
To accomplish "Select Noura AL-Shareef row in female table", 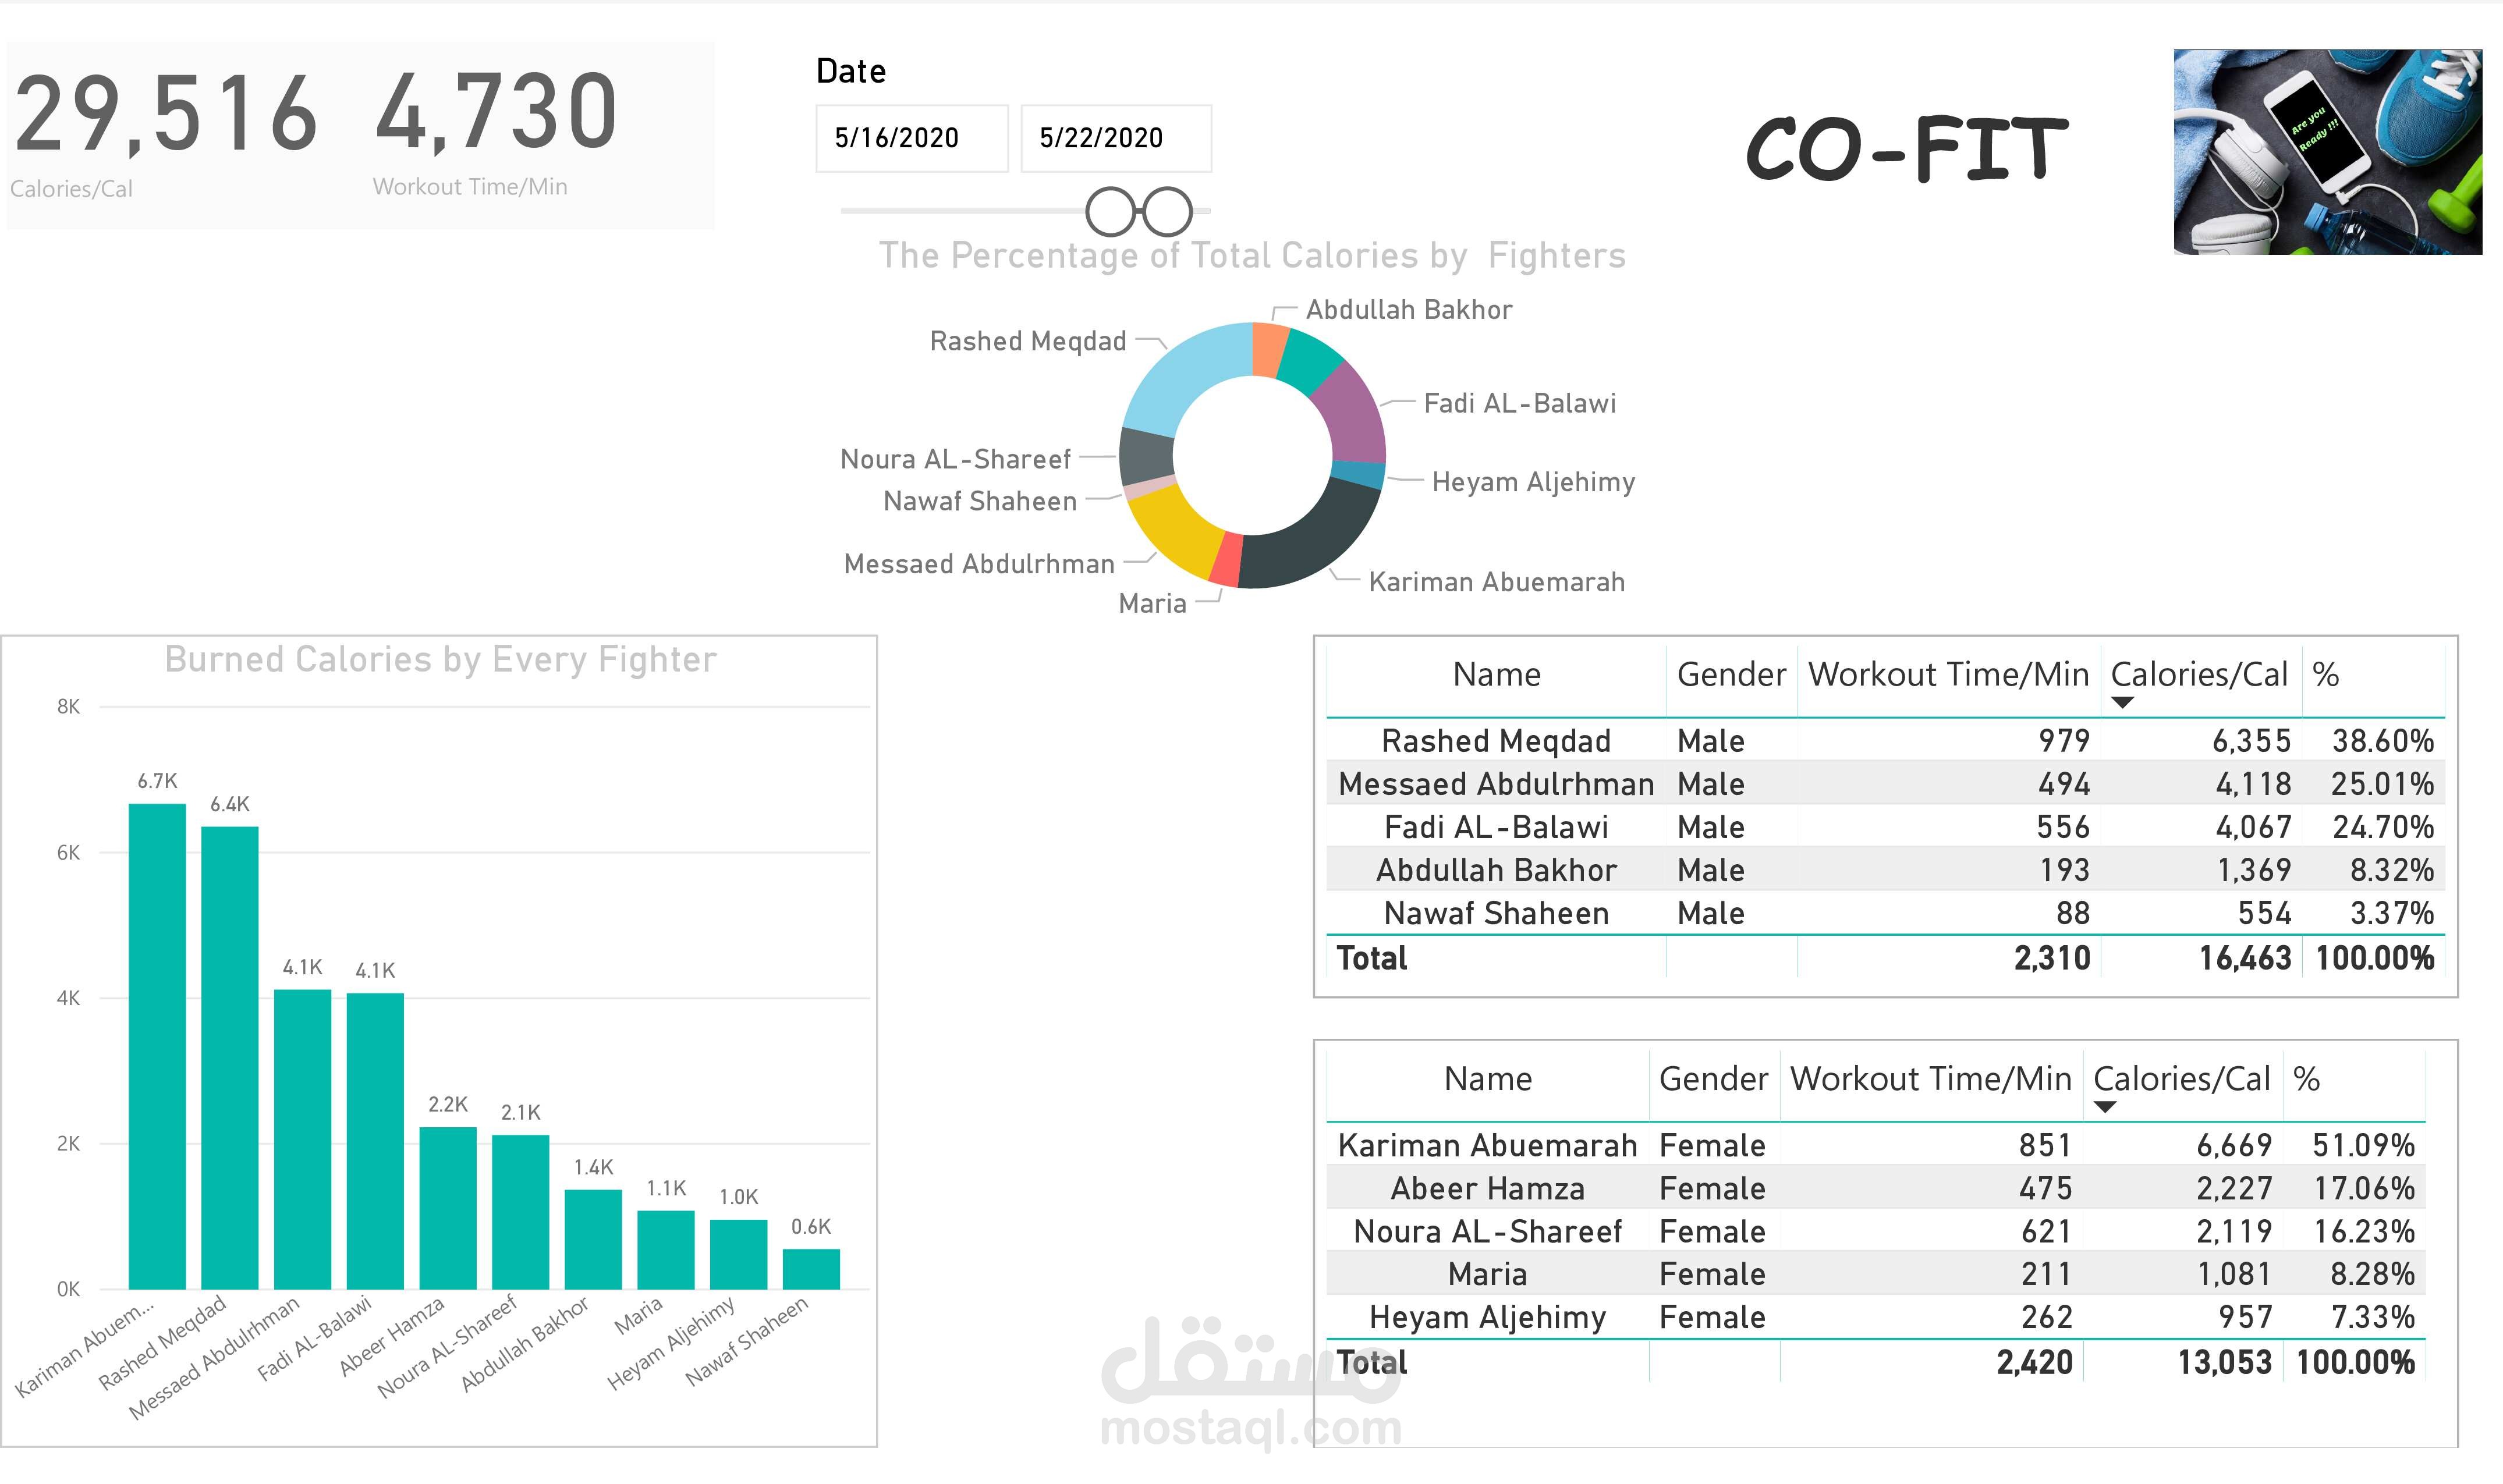I will pyautogui.click(x=1876, y=1231).
